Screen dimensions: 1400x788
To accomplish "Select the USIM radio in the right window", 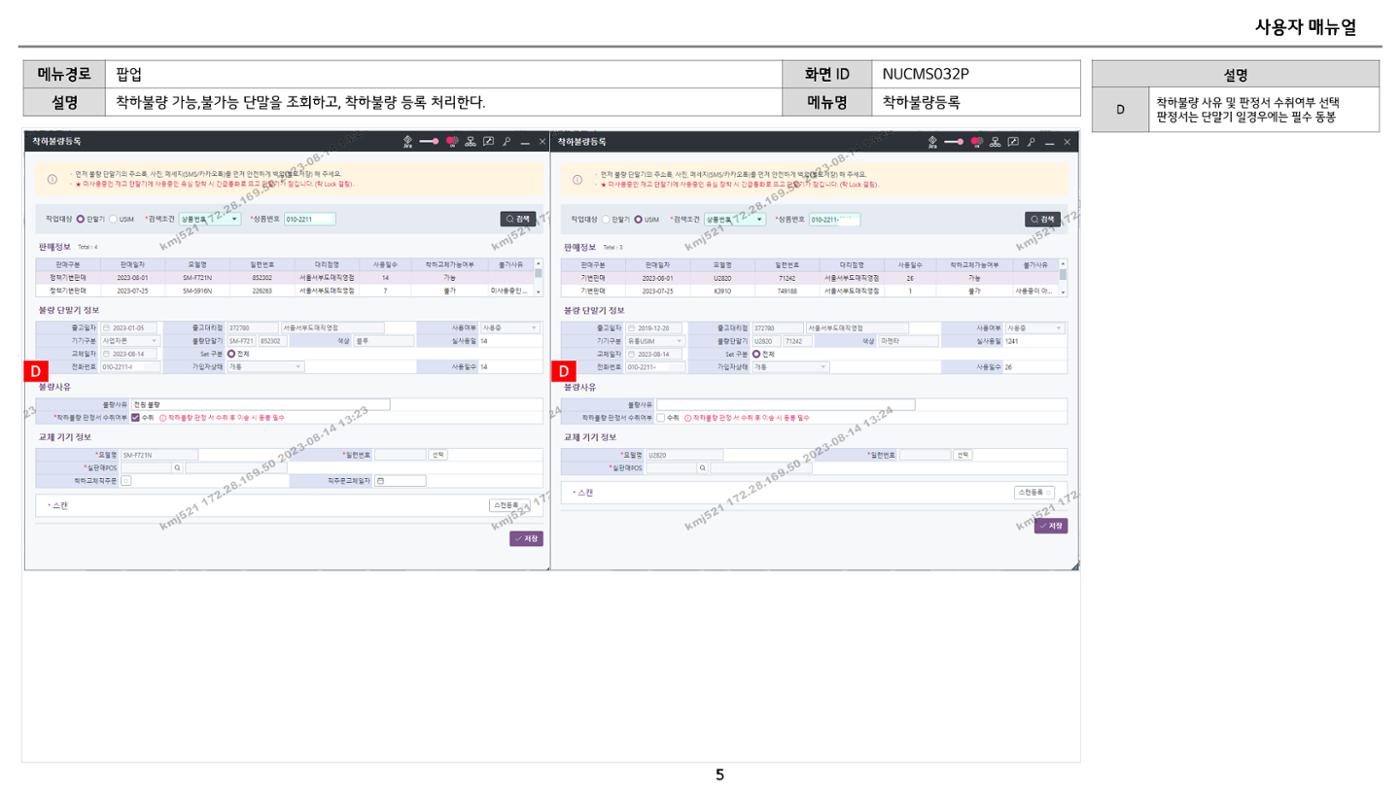I will click(638, 219).
